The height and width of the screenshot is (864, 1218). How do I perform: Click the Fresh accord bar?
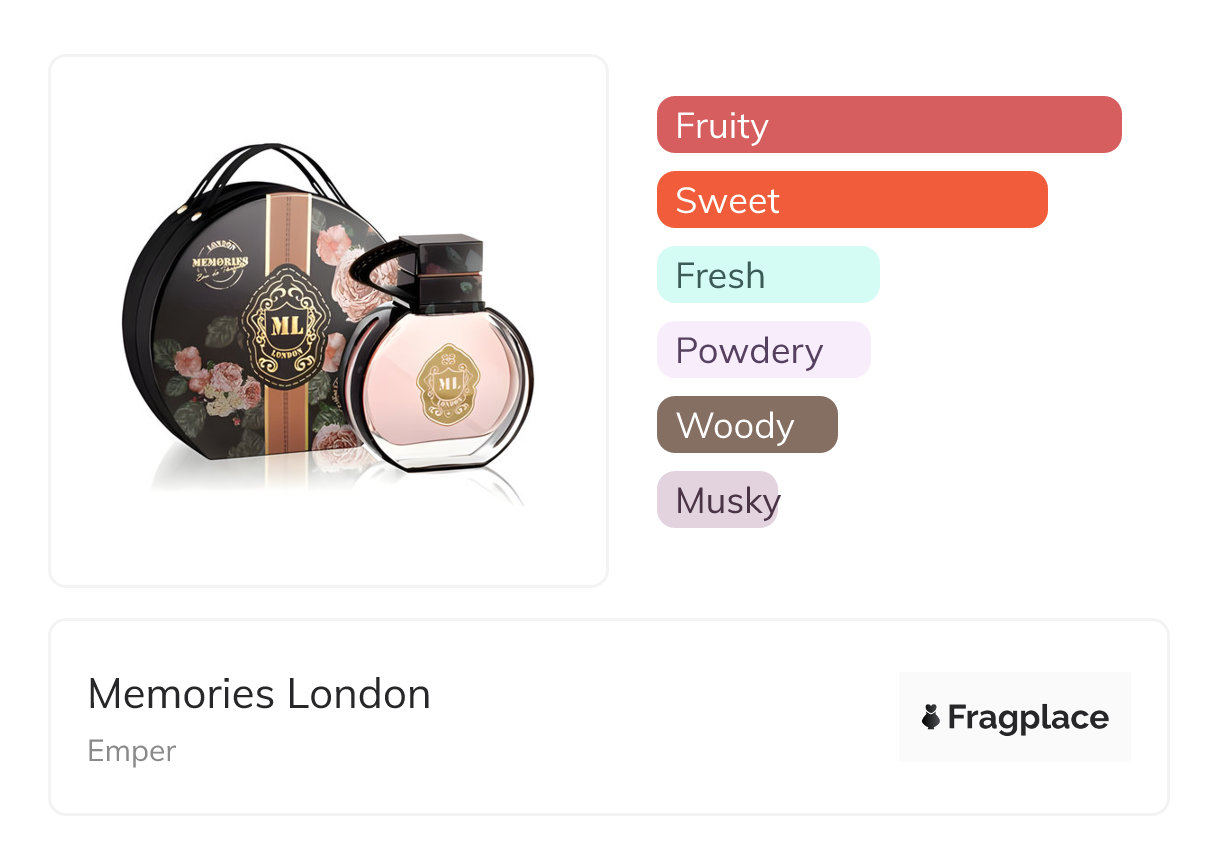pos(767,275)
